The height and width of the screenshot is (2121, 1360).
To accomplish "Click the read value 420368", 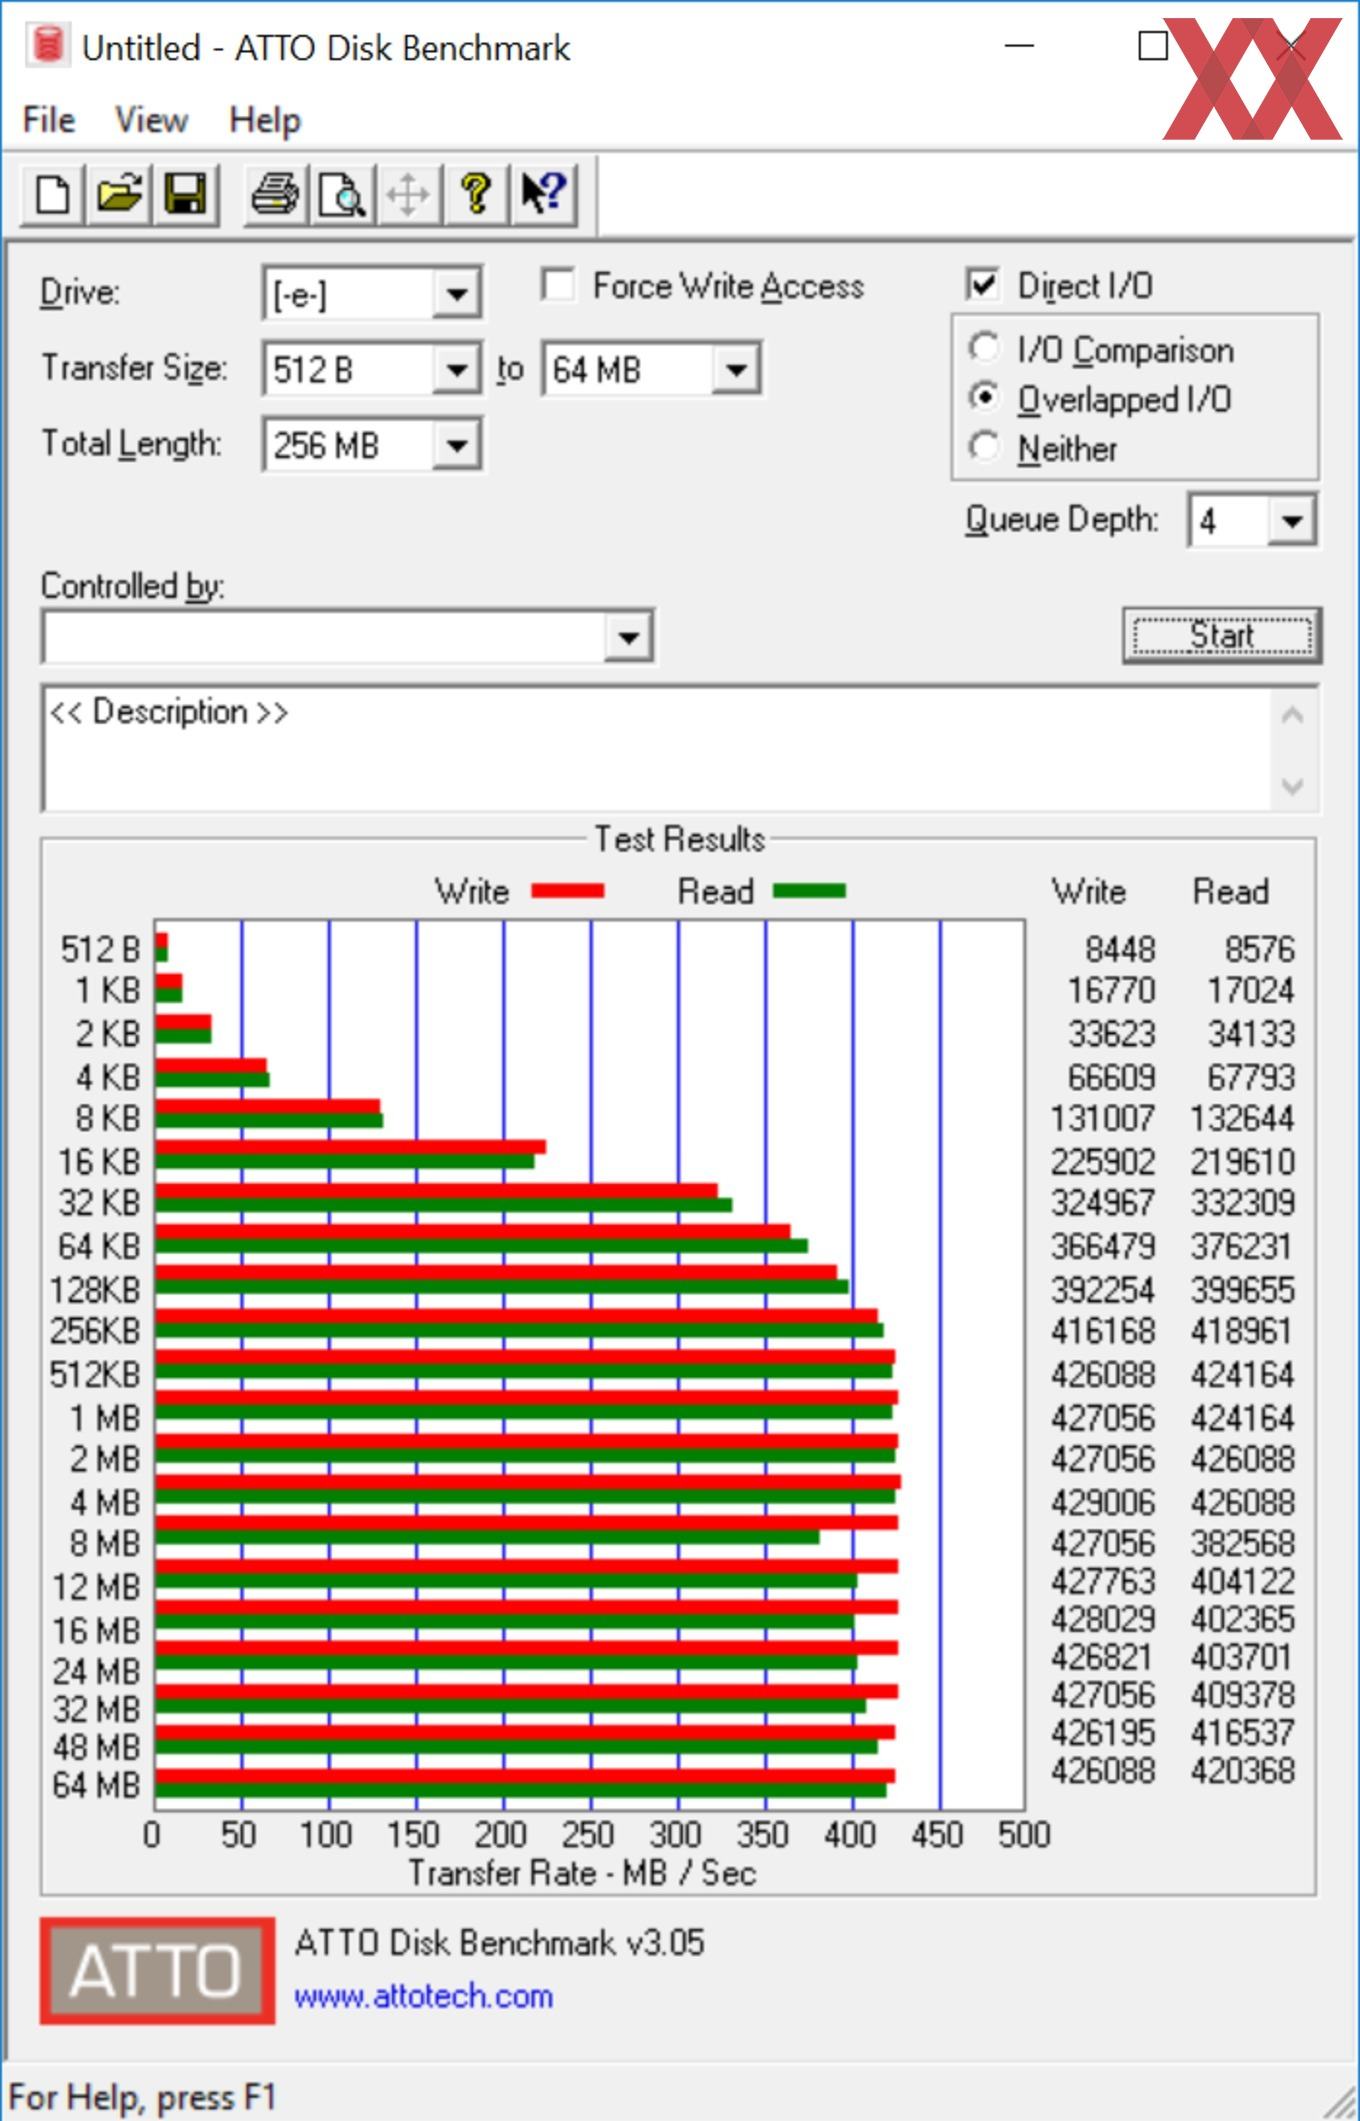I will click(x=1242, y=1771).
